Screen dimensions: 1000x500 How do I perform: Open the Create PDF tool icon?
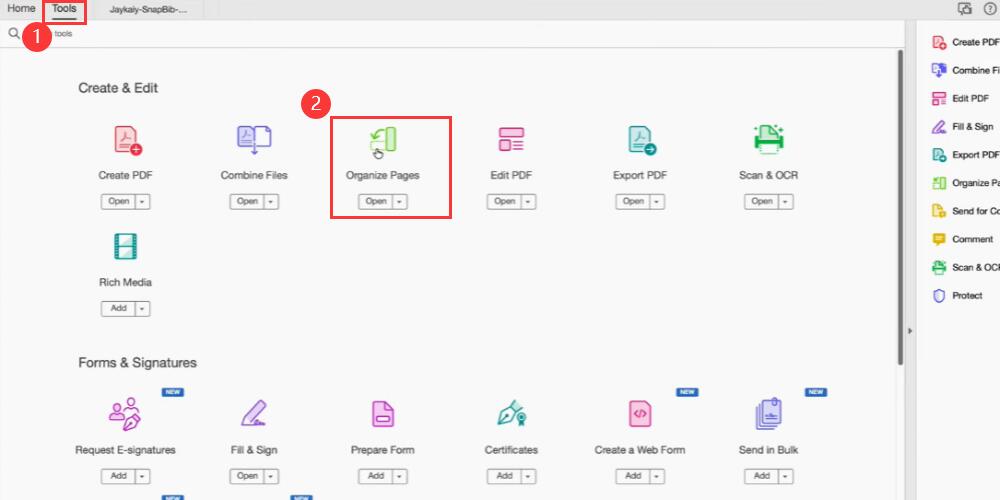[x=128, y=140]
